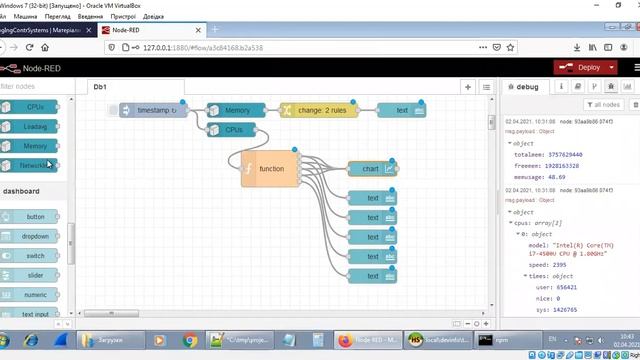Open the all nodes debug filter

(604, 105)
